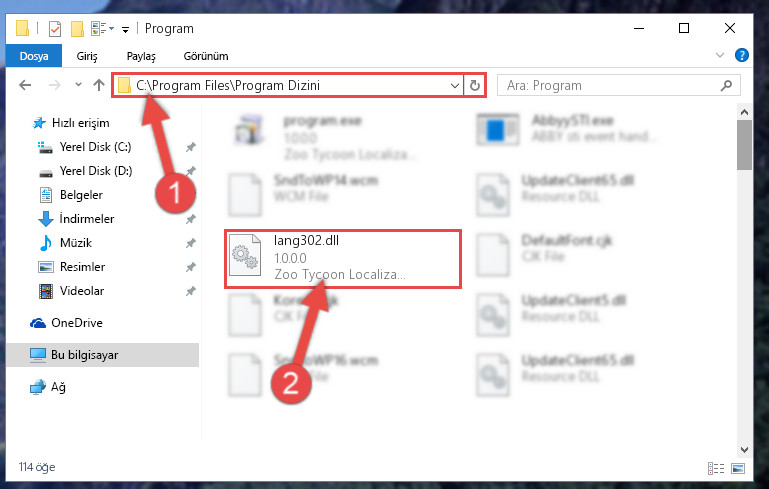Go up one folder level with up arrow
This screenshot has height=489, width=769.
99,85
